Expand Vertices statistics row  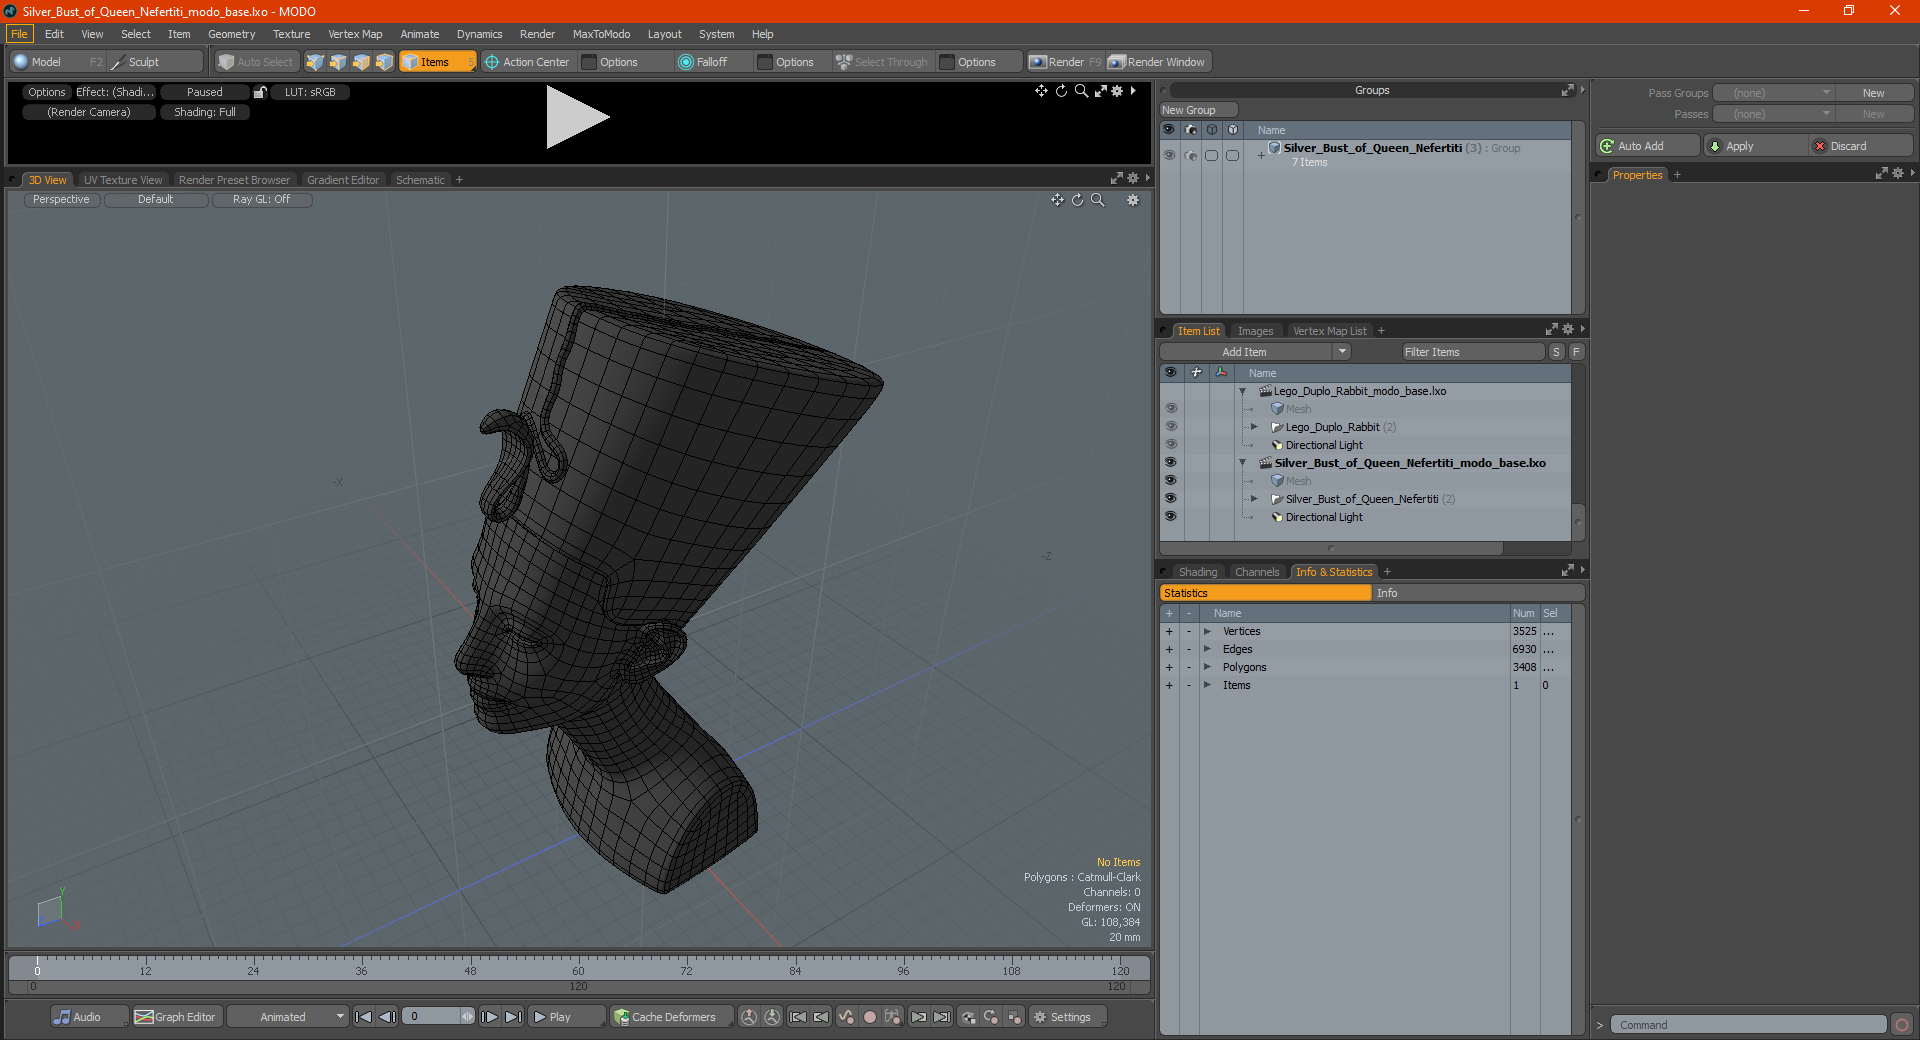tap(1208, 631)
